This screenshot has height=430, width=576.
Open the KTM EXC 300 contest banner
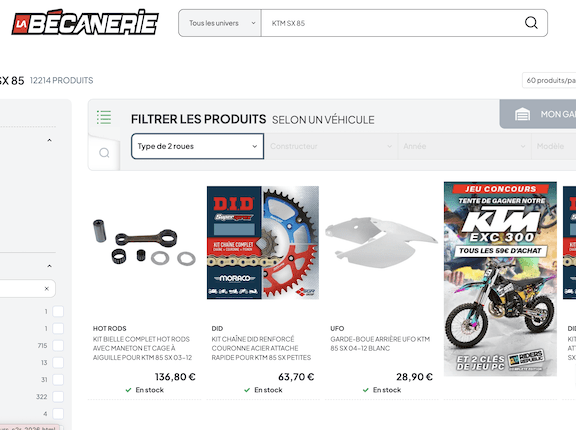[500, 279]
